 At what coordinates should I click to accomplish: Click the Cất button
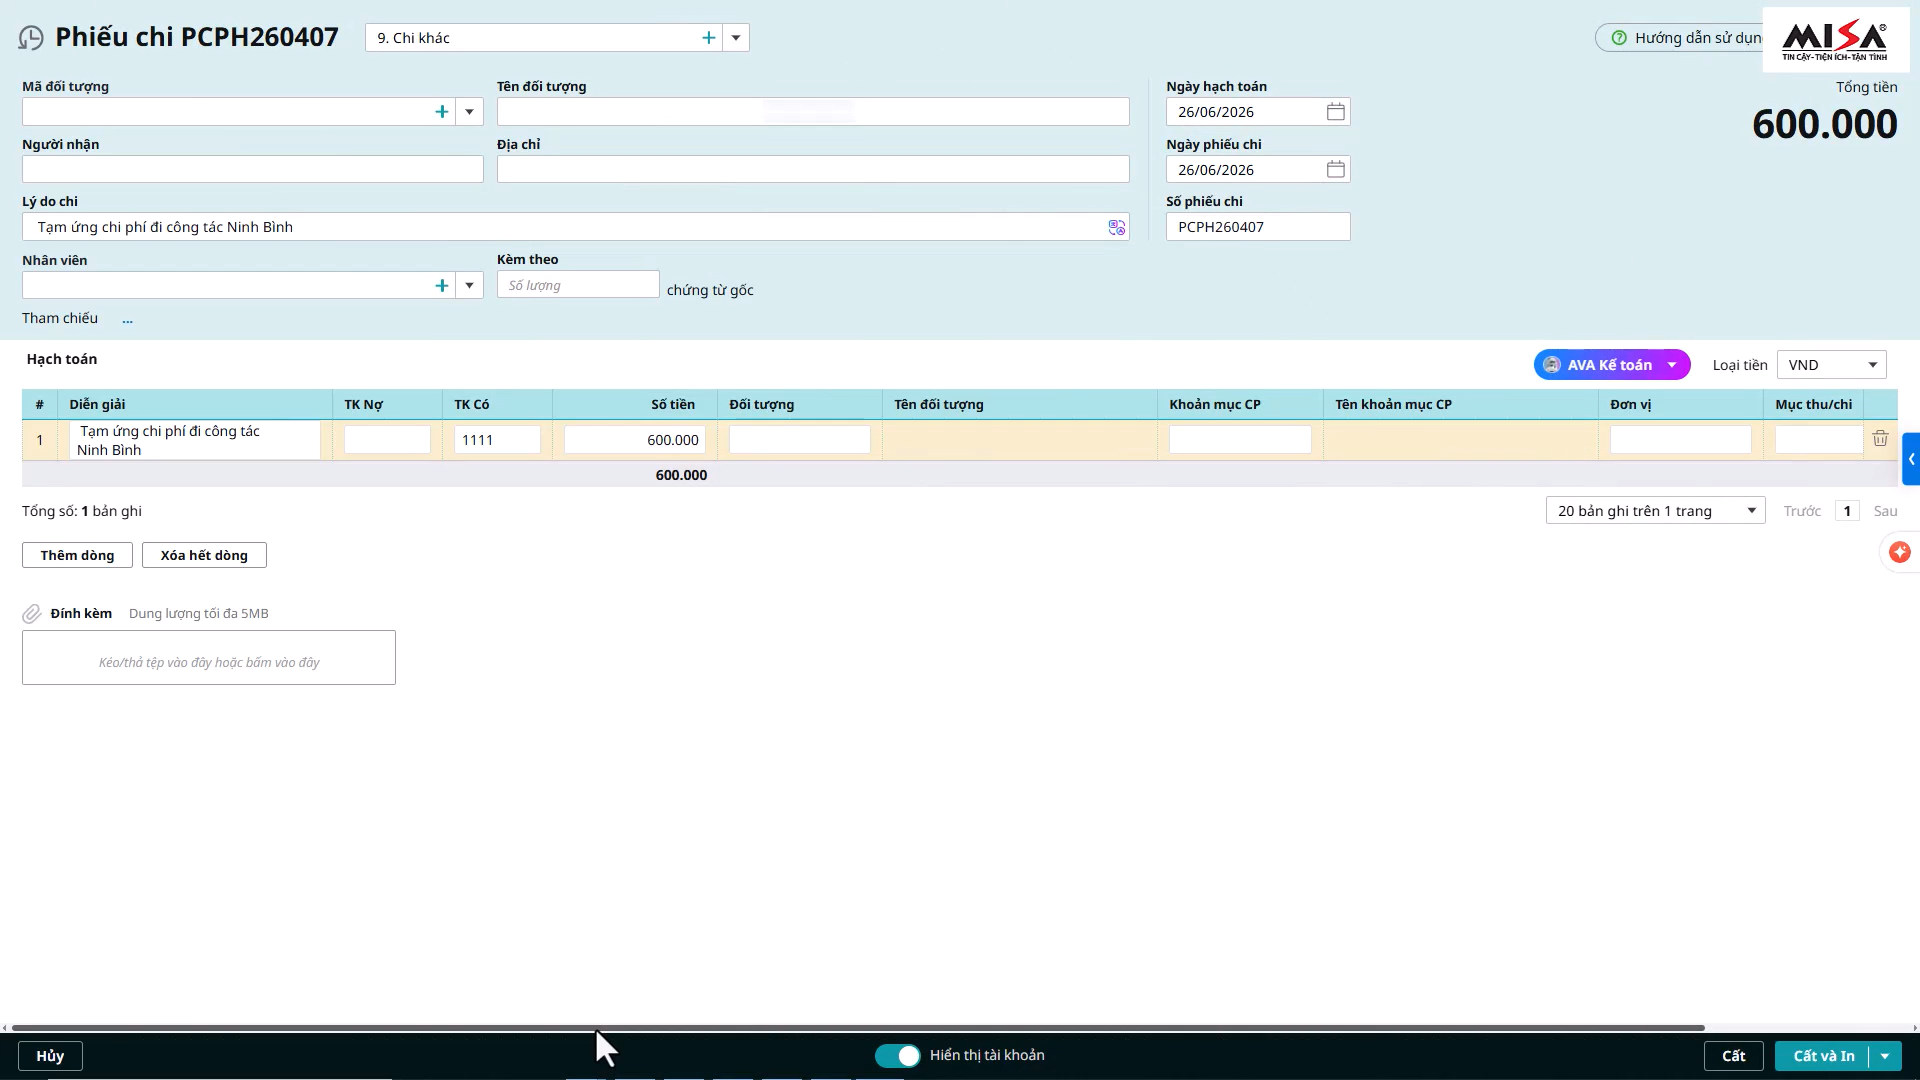pyautogui.click(x=1733, y=1056)
